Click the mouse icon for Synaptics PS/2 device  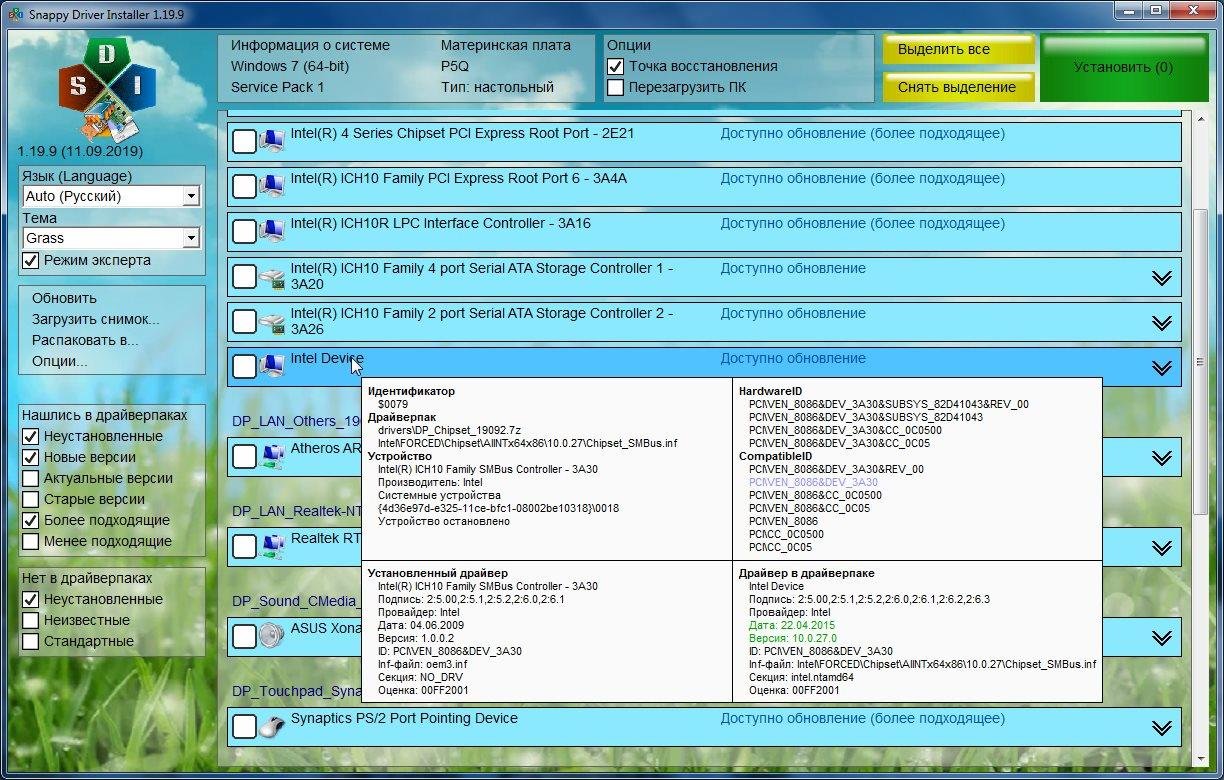tap(271, 727)
